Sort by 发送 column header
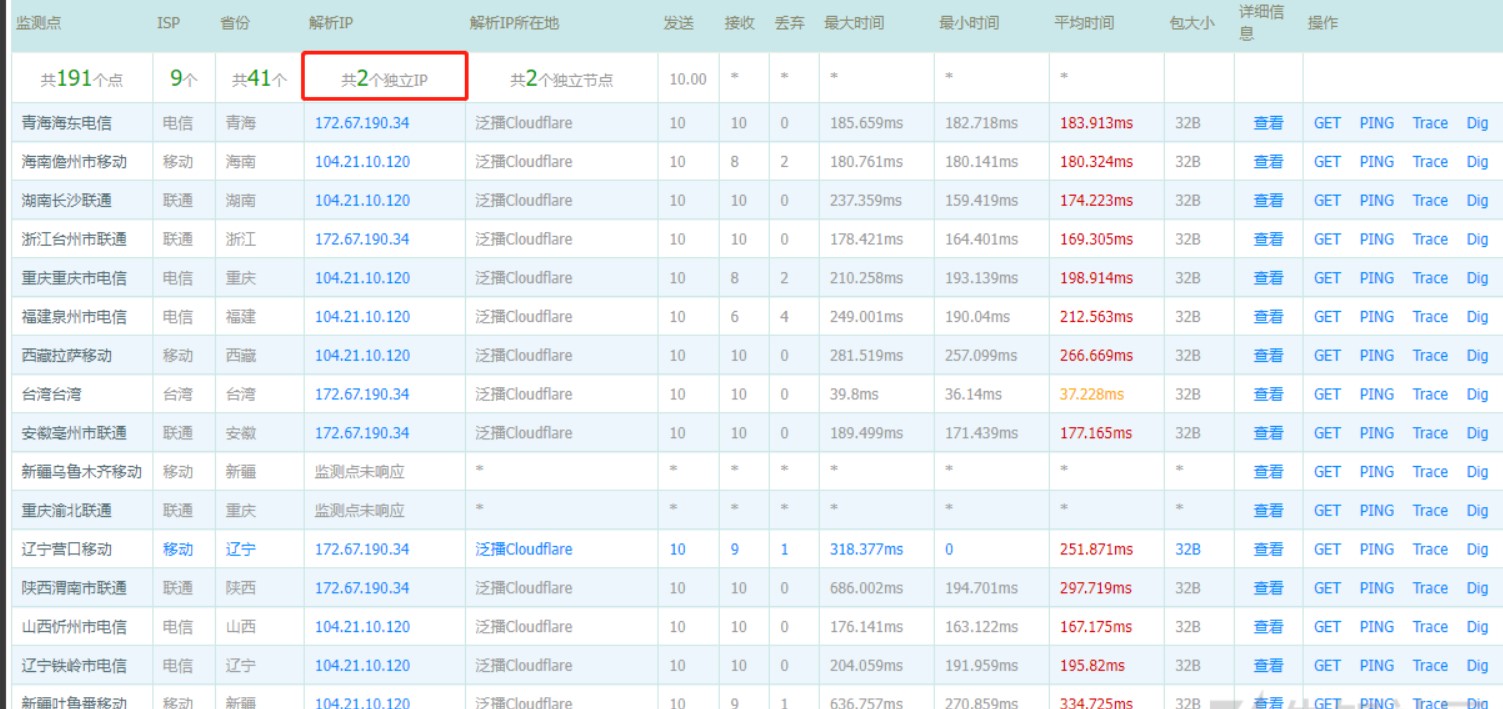1503x709 pixels. click(x=678, y=23)
